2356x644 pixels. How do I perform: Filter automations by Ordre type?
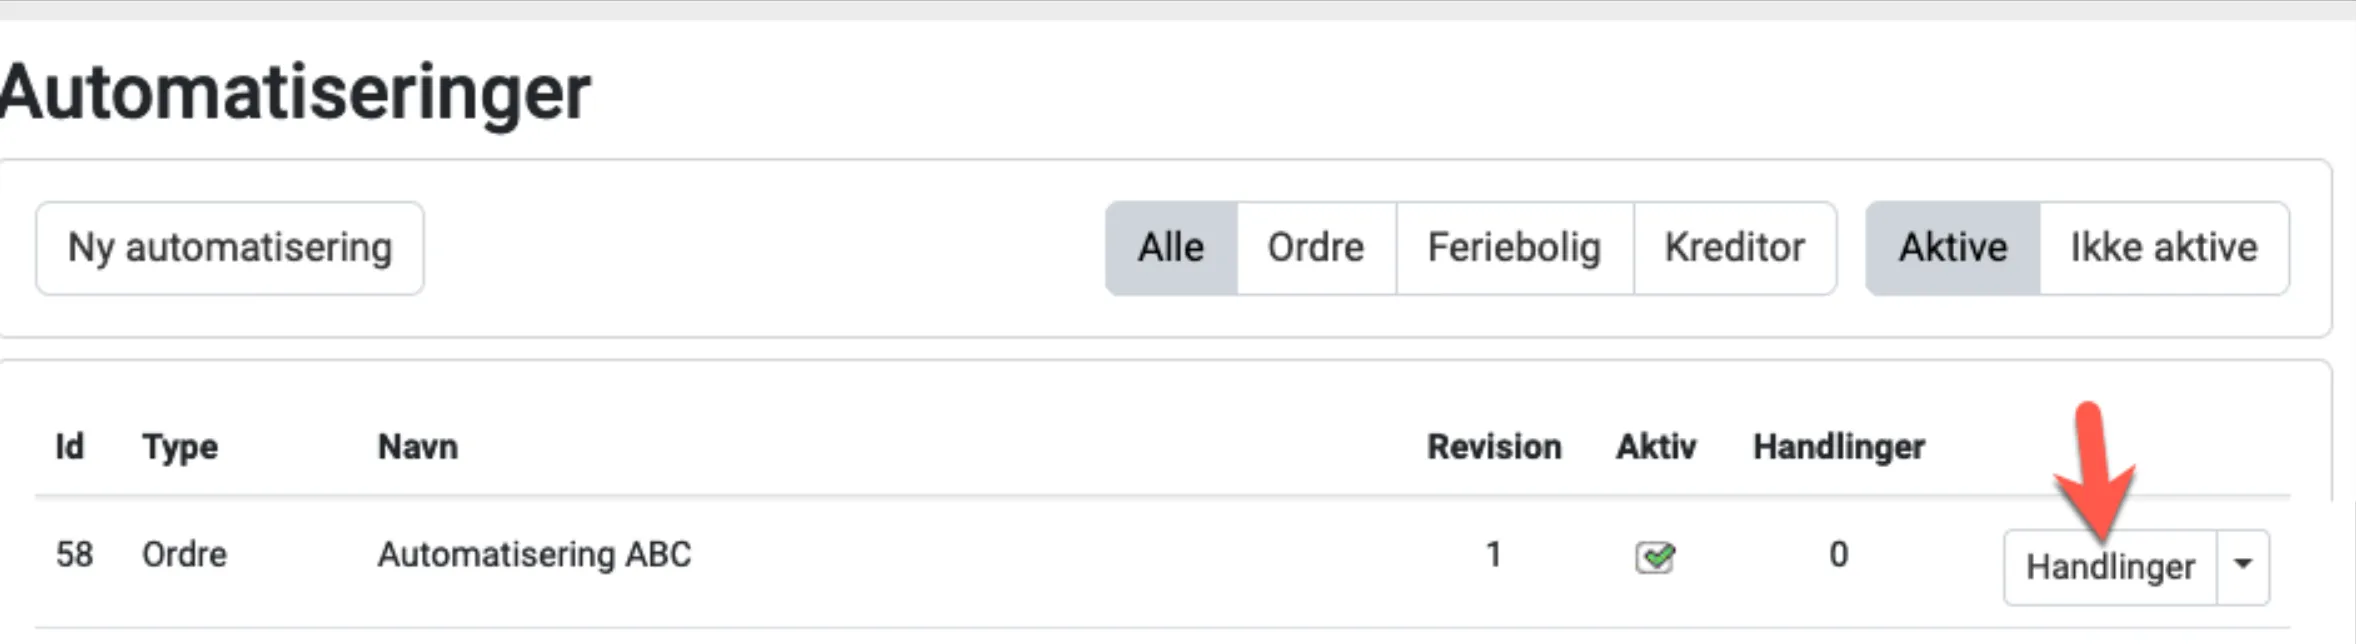coord(1316,248)
